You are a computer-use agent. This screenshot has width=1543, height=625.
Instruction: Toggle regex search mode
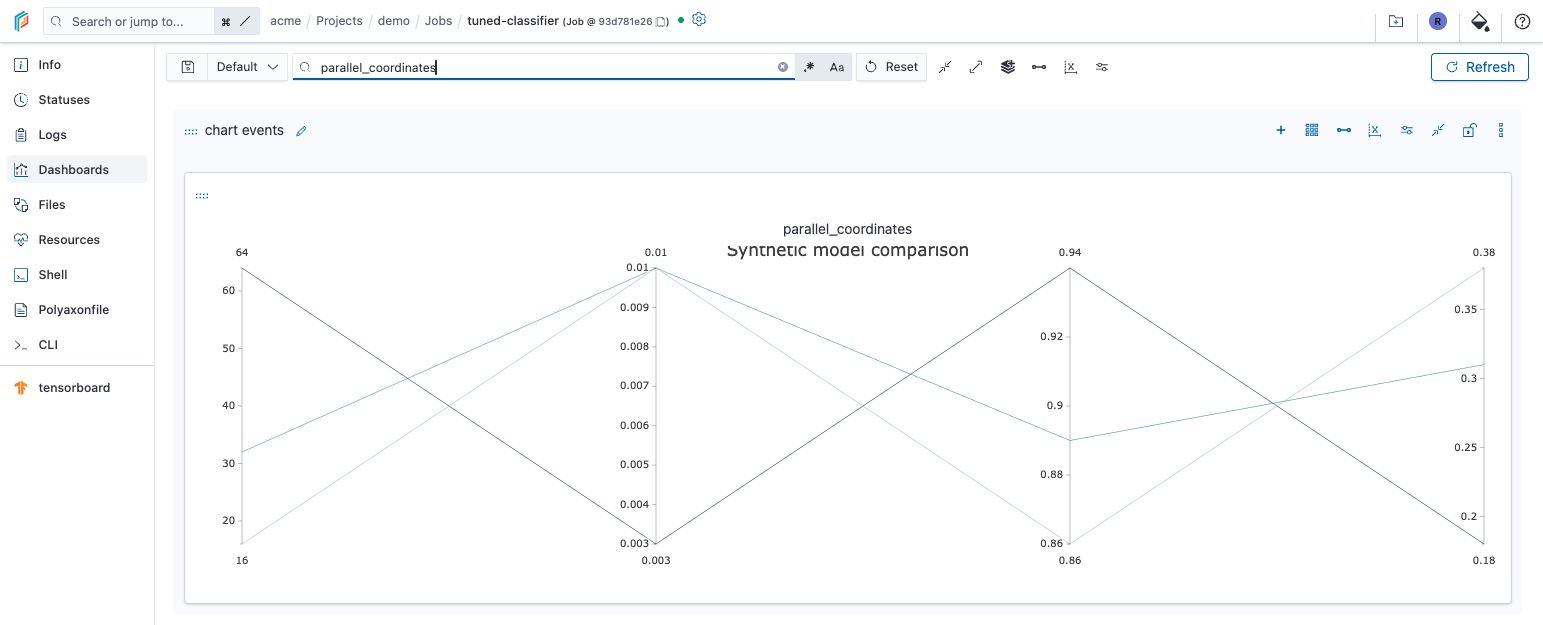[809, 67]
